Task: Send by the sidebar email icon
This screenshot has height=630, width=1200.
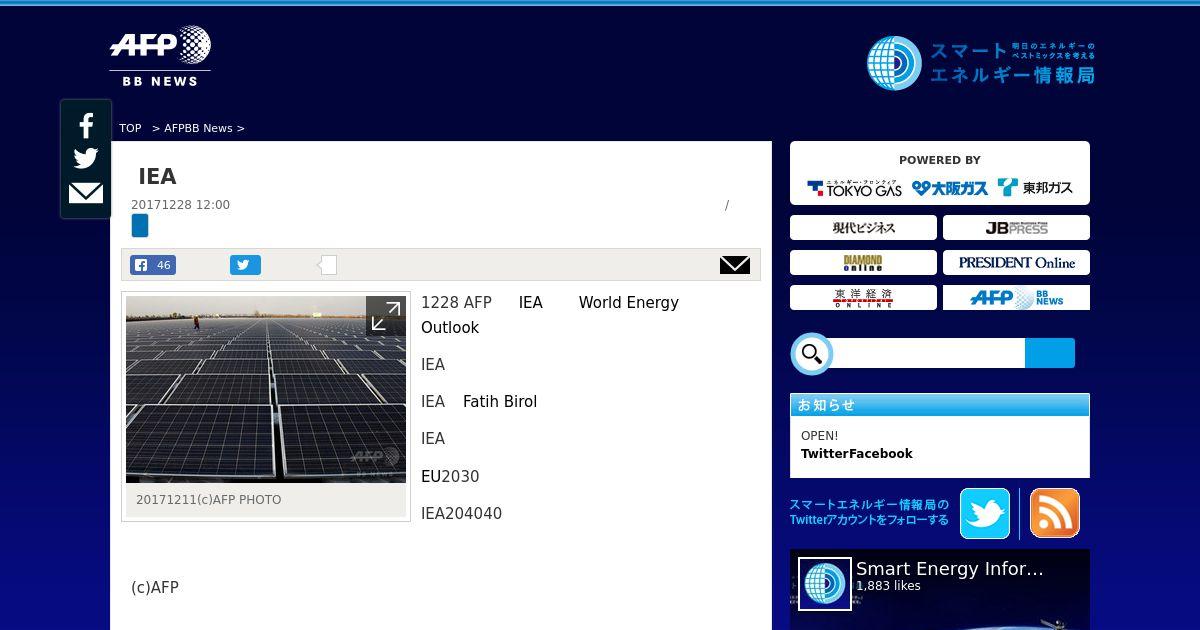Action: (x=86, y=193)
